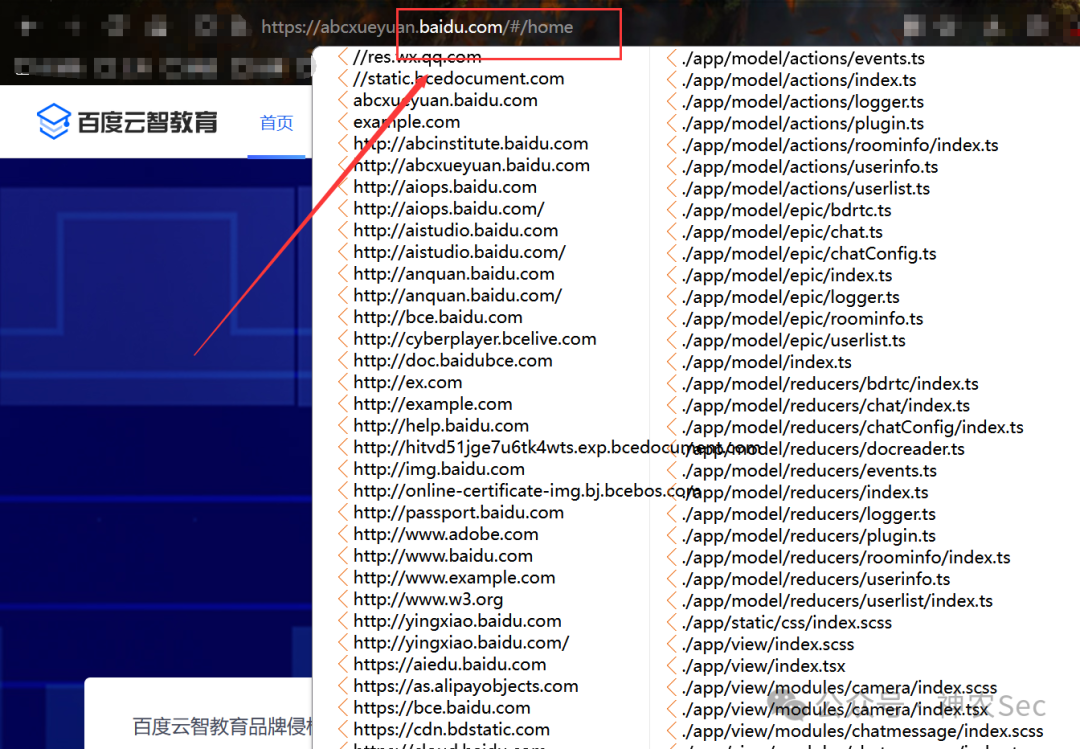Select the https://cdn.bdstatic.com row
Image resolution: width=1080 pixels, height=749 pixels.
(x=451, y=730)
